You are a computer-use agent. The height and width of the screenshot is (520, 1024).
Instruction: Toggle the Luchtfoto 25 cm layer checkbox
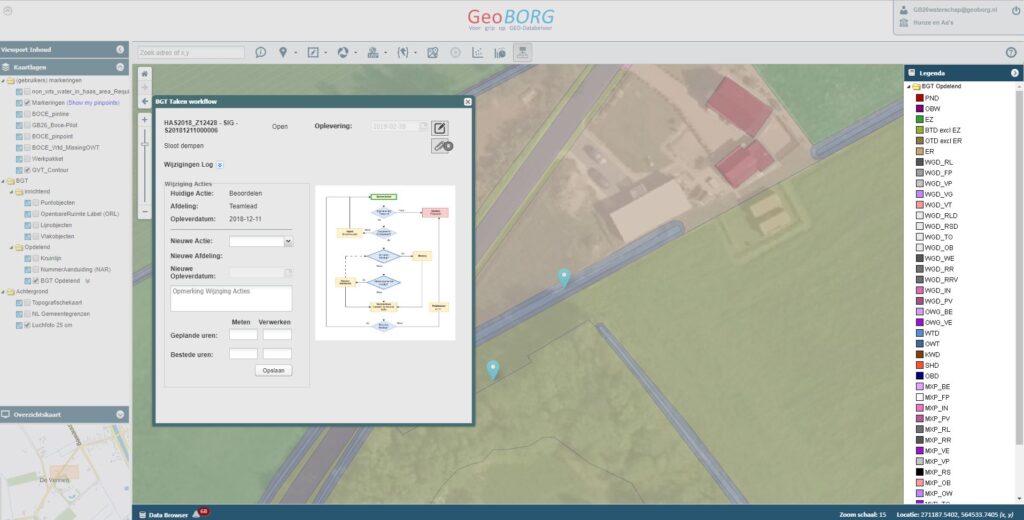pyautogui.click(x=27, y=325)
